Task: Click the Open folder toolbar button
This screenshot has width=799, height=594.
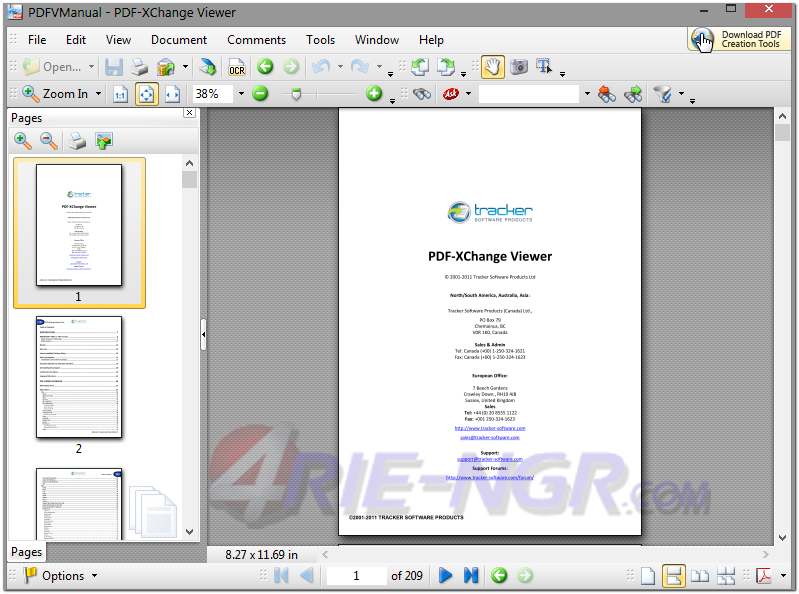Action: click(52, 67)
